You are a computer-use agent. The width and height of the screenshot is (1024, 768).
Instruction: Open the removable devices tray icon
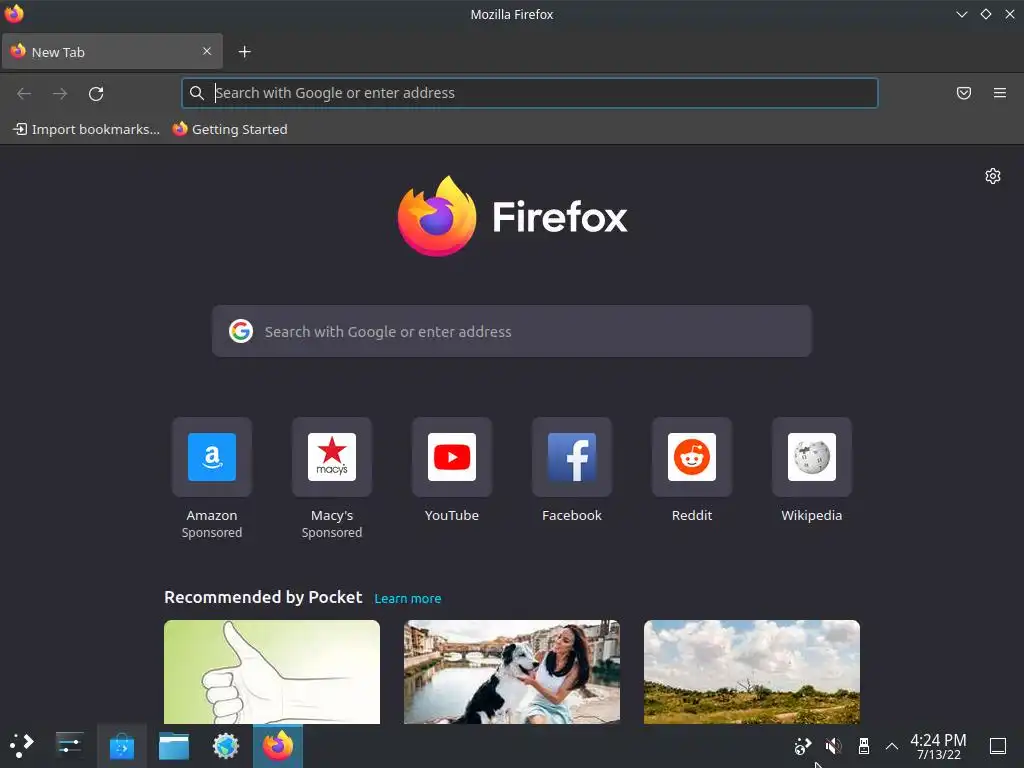863,746
